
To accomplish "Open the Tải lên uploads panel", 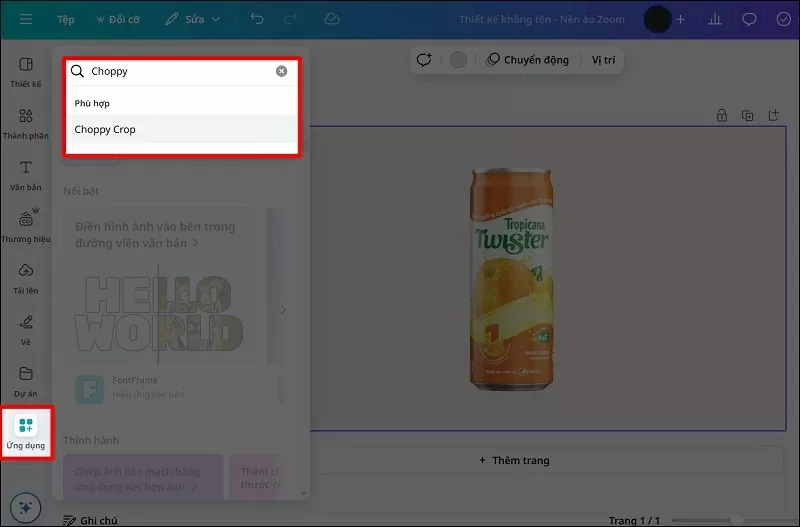I will [x=26, y=277].
